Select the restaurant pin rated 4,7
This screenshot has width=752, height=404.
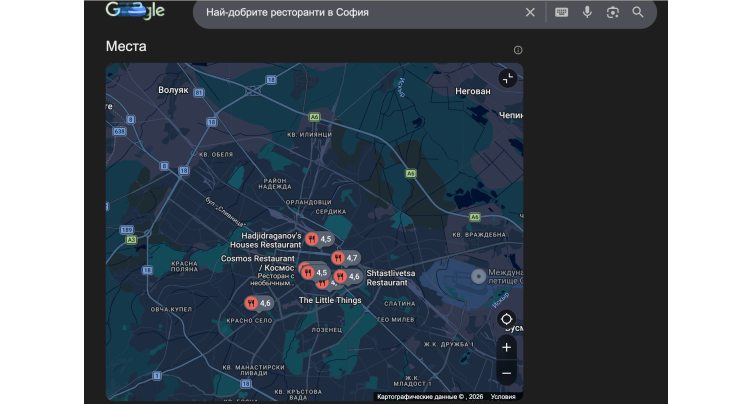pyautogui.click(x=345, y=258)
